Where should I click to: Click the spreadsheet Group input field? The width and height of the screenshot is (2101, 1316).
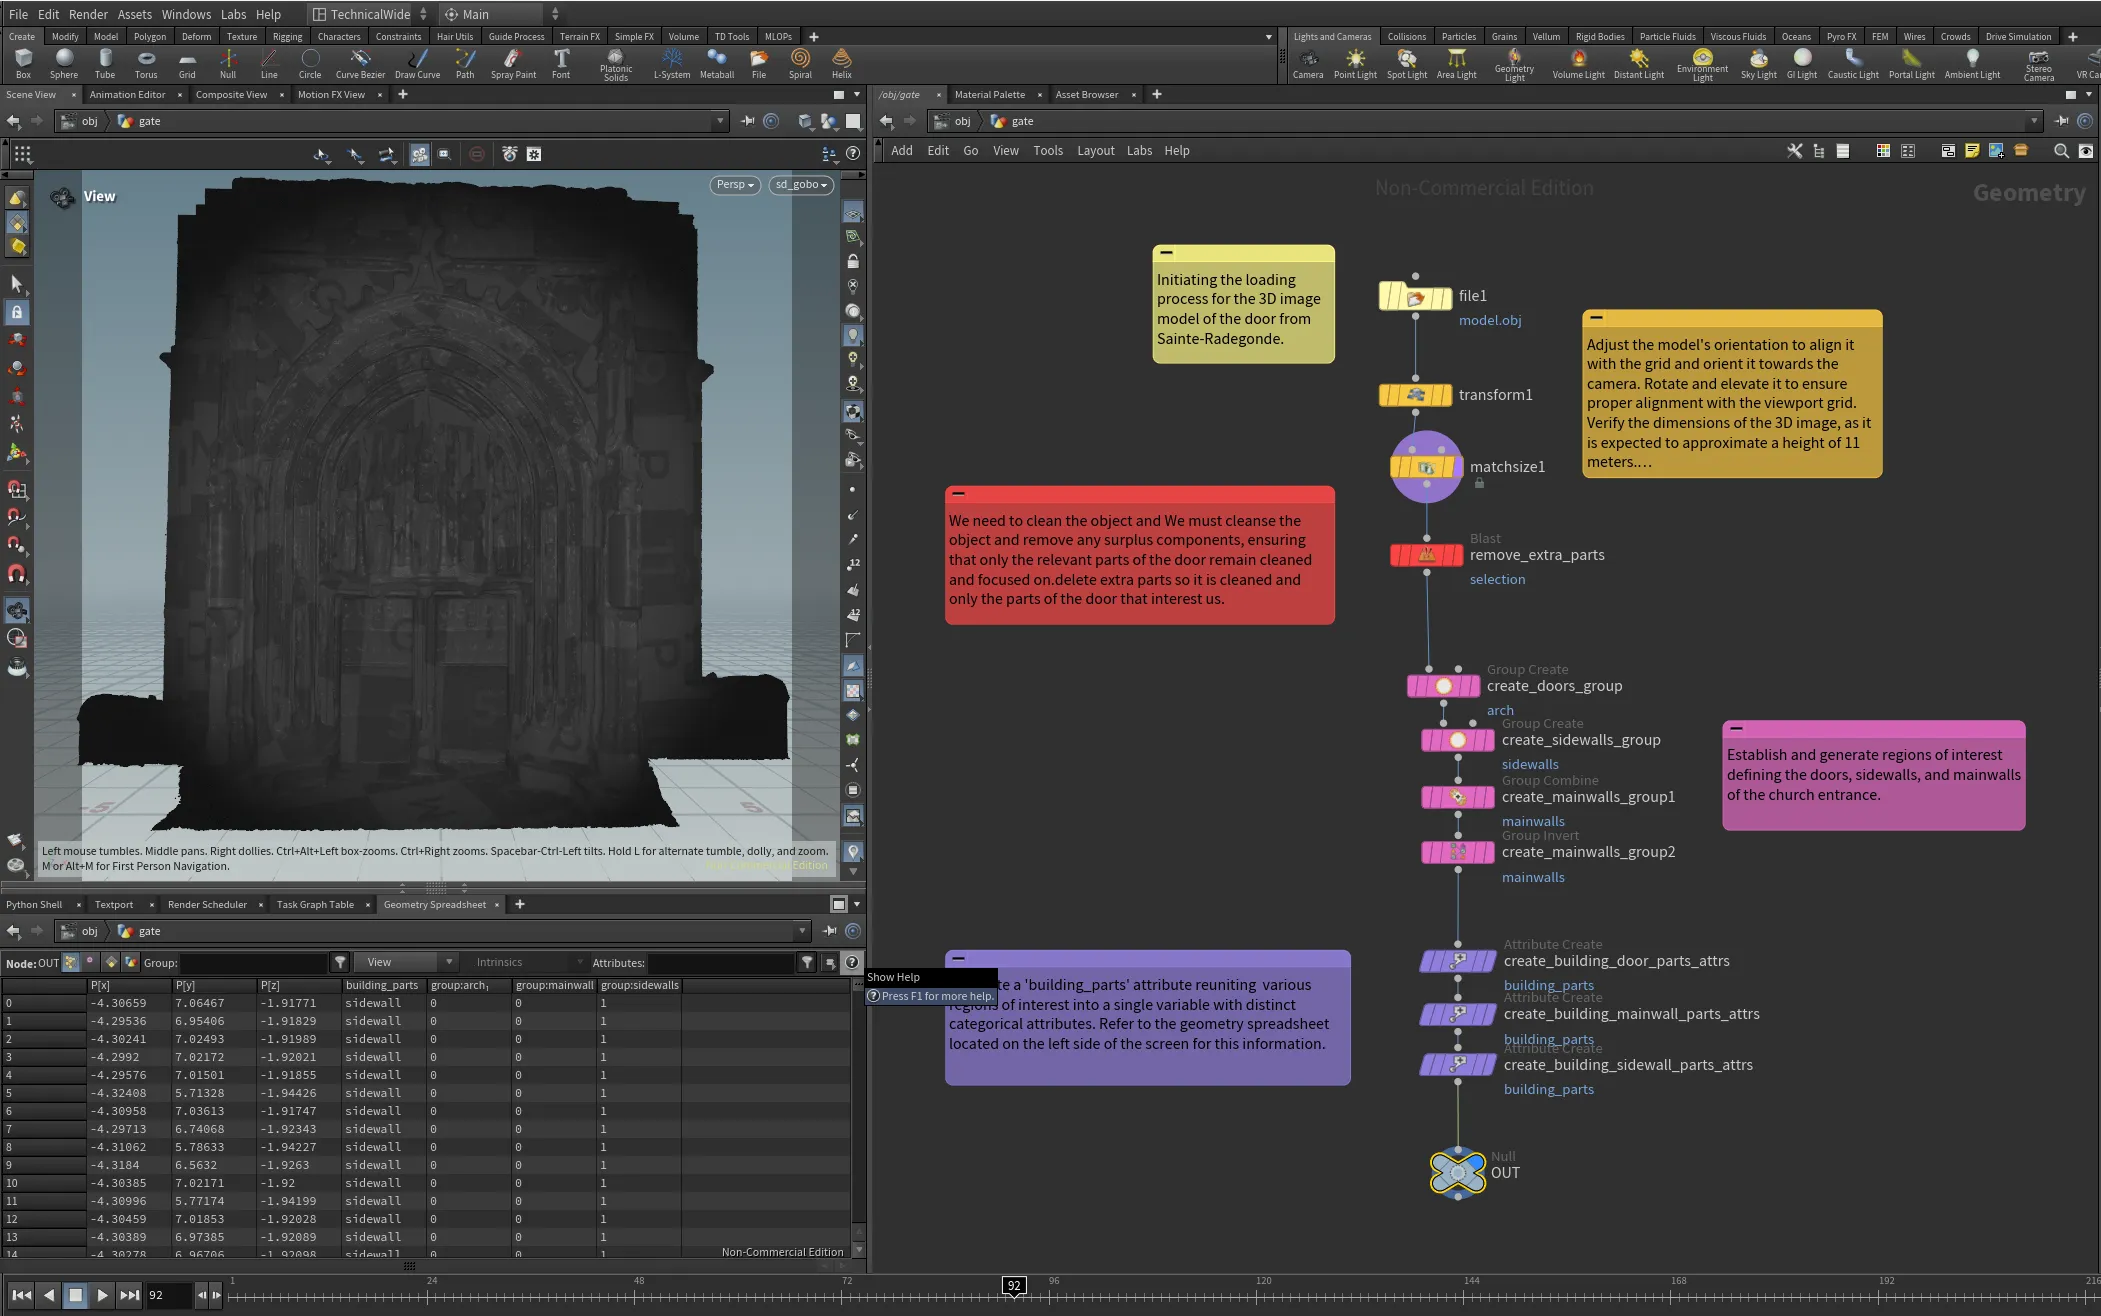click(x=254, y=962)
